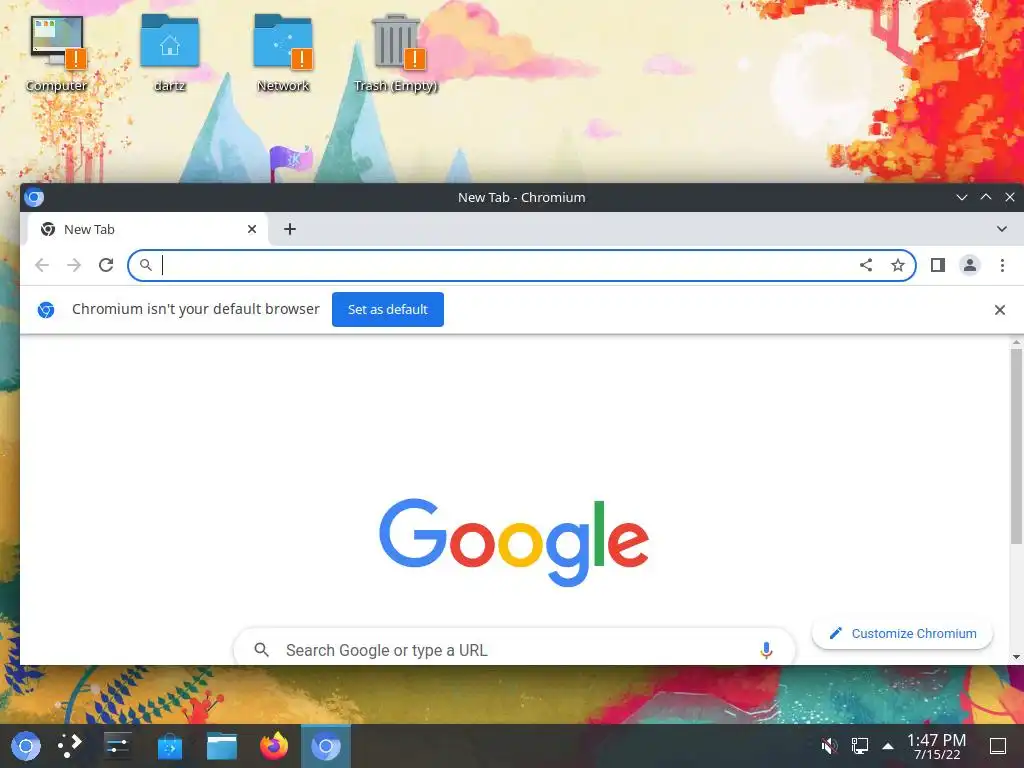Open Dolphin file manager in taskbar
This screenshot has height=768, width=1024.
222,746
